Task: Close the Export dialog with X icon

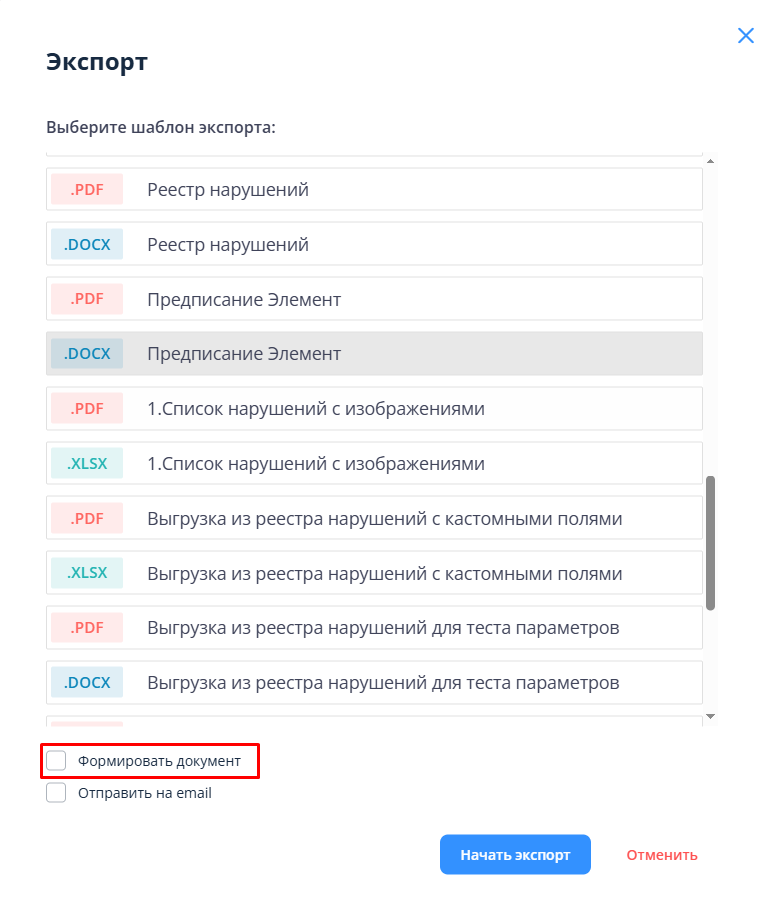Action: click(x=745, y=36)
